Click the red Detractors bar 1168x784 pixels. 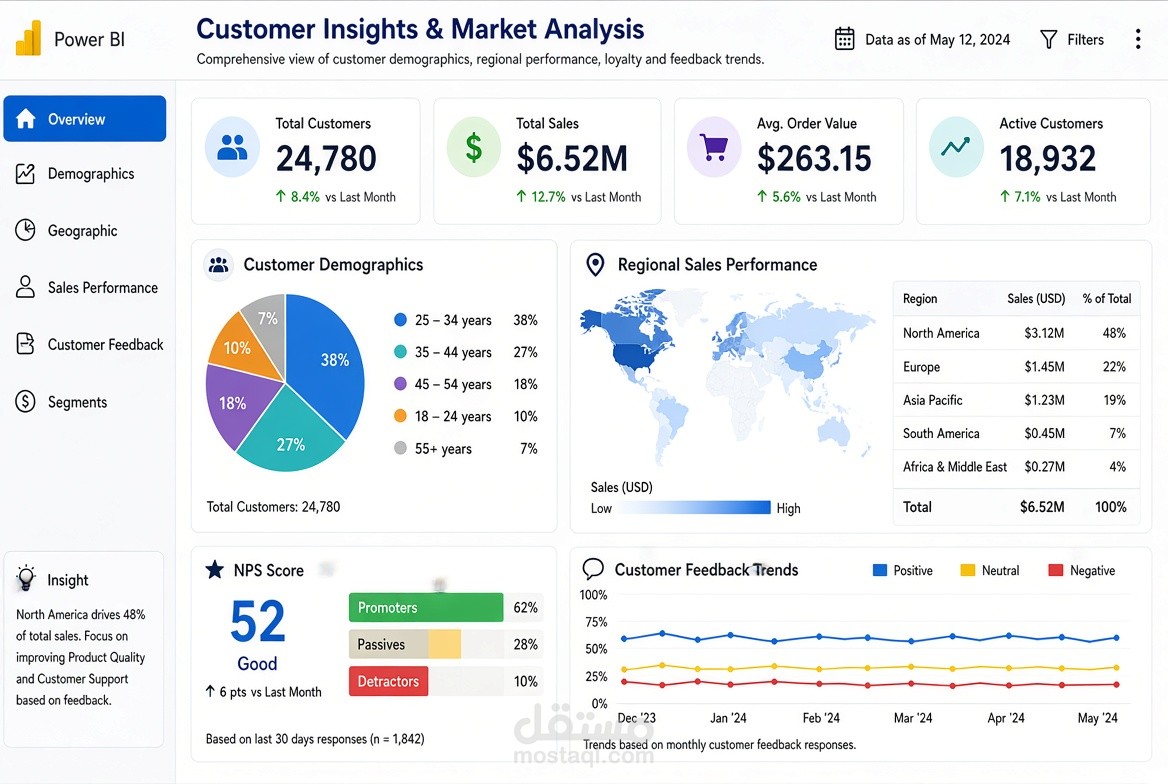[x=388, y=681]
